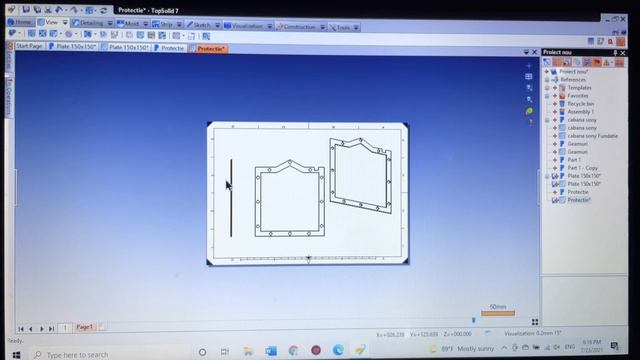Select References in project tree
640x360 pixels.
(x=573, y=80)
